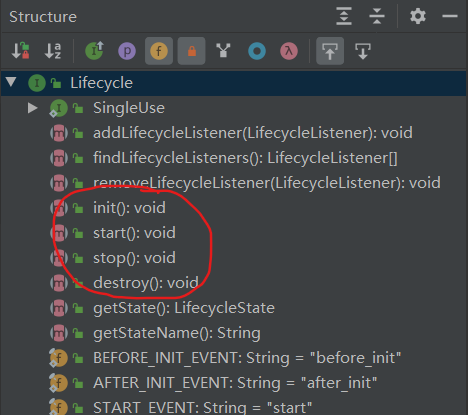Click public lock icon beside findLifecycleListeners

[x=78, y=158]
